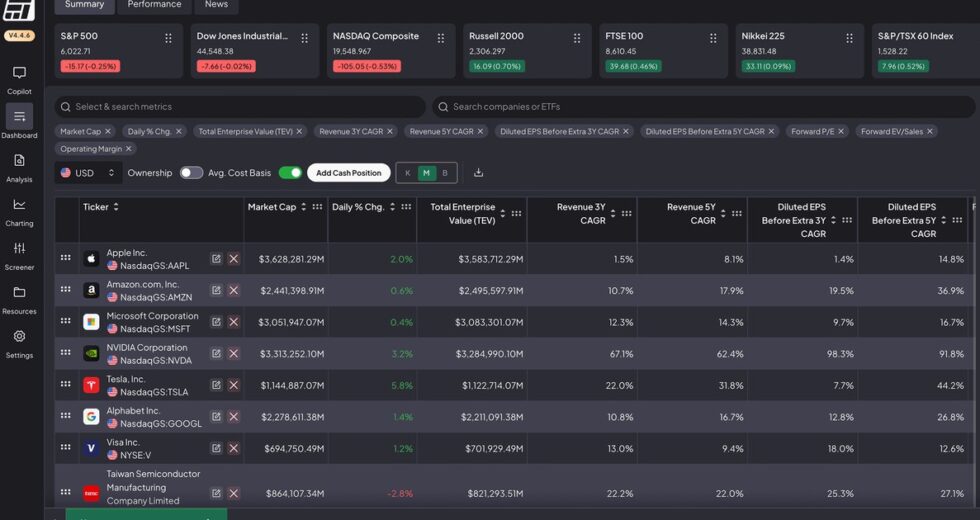Remove the Operating Margin metric chip
The image size is (980, 520).
129,149
